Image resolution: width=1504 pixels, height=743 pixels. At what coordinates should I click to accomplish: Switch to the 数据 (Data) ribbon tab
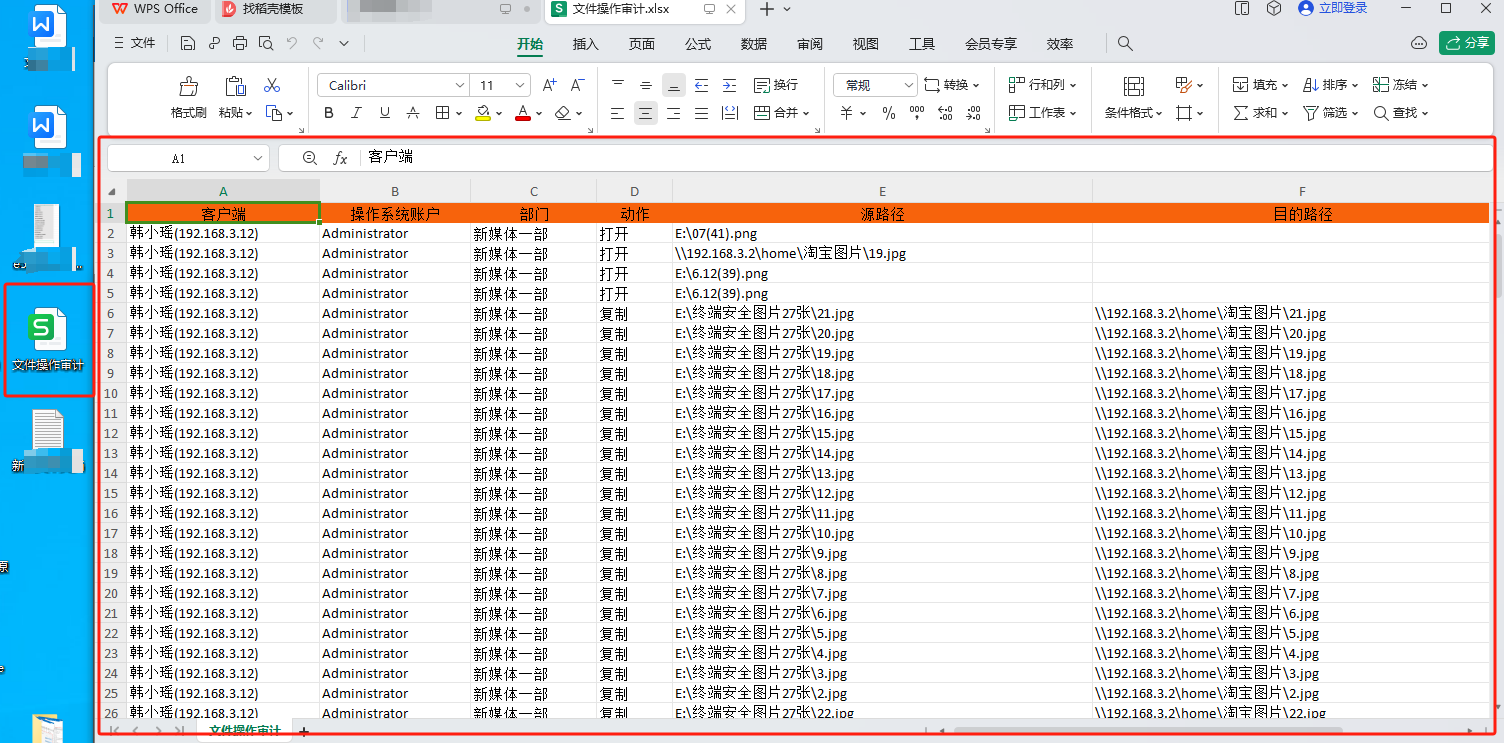tap(754, 44)
